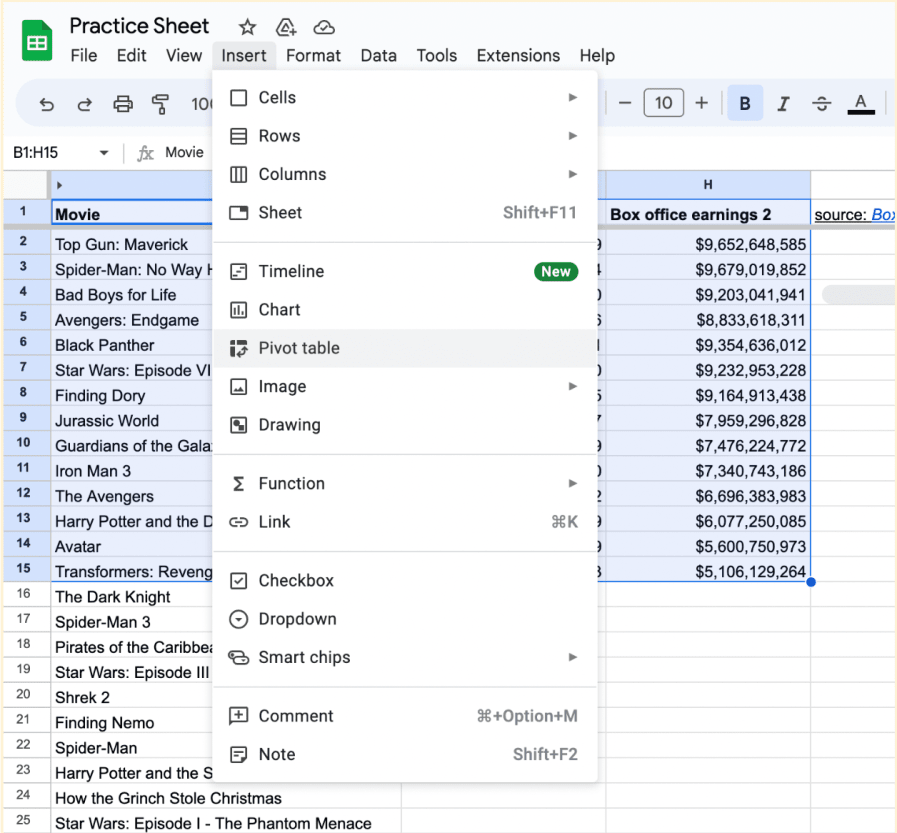Select the Black Panther cell
The height and width of the screenshot is (833, 897).
132,345
